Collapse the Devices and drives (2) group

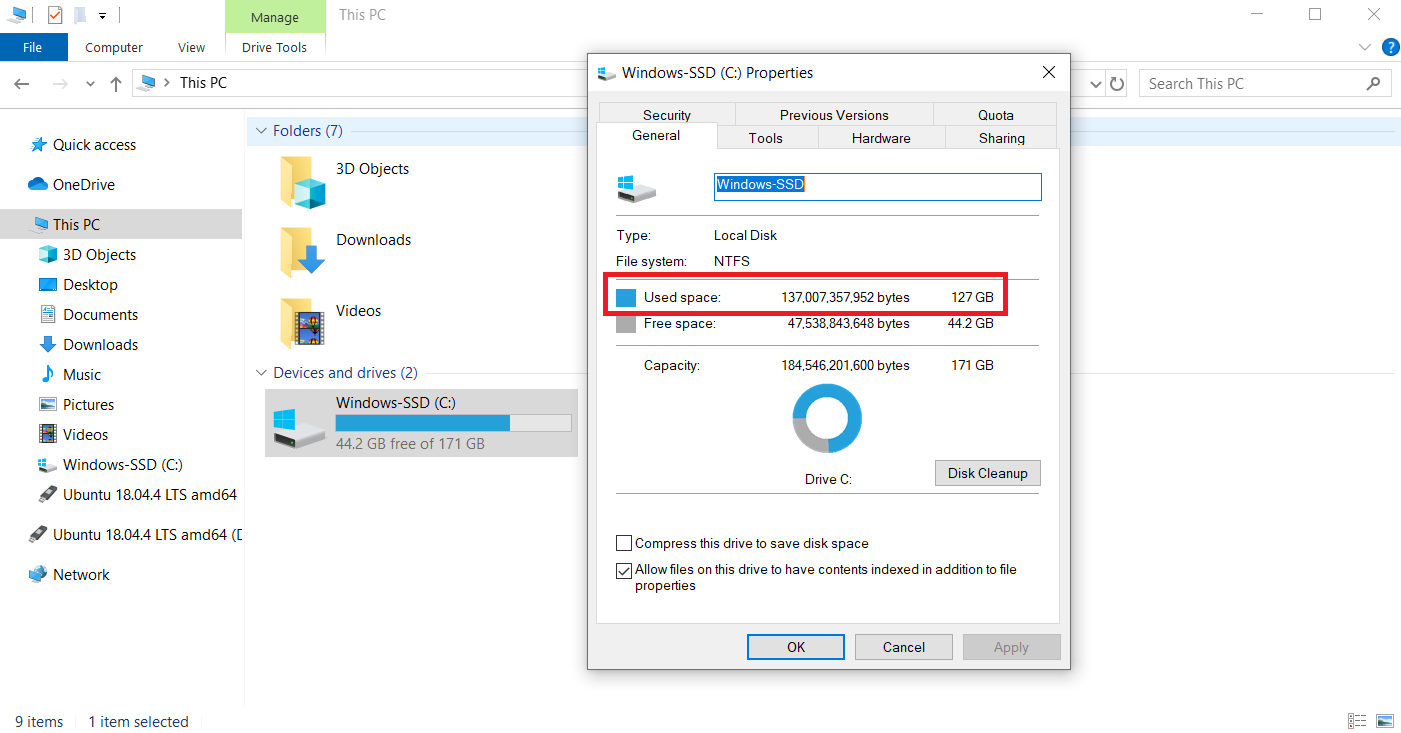pos(262,373)
